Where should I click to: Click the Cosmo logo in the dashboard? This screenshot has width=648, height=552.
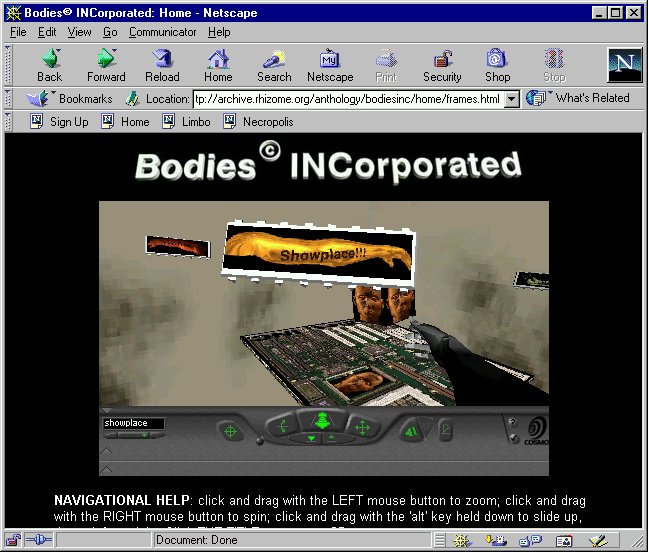tap(536, 431)
